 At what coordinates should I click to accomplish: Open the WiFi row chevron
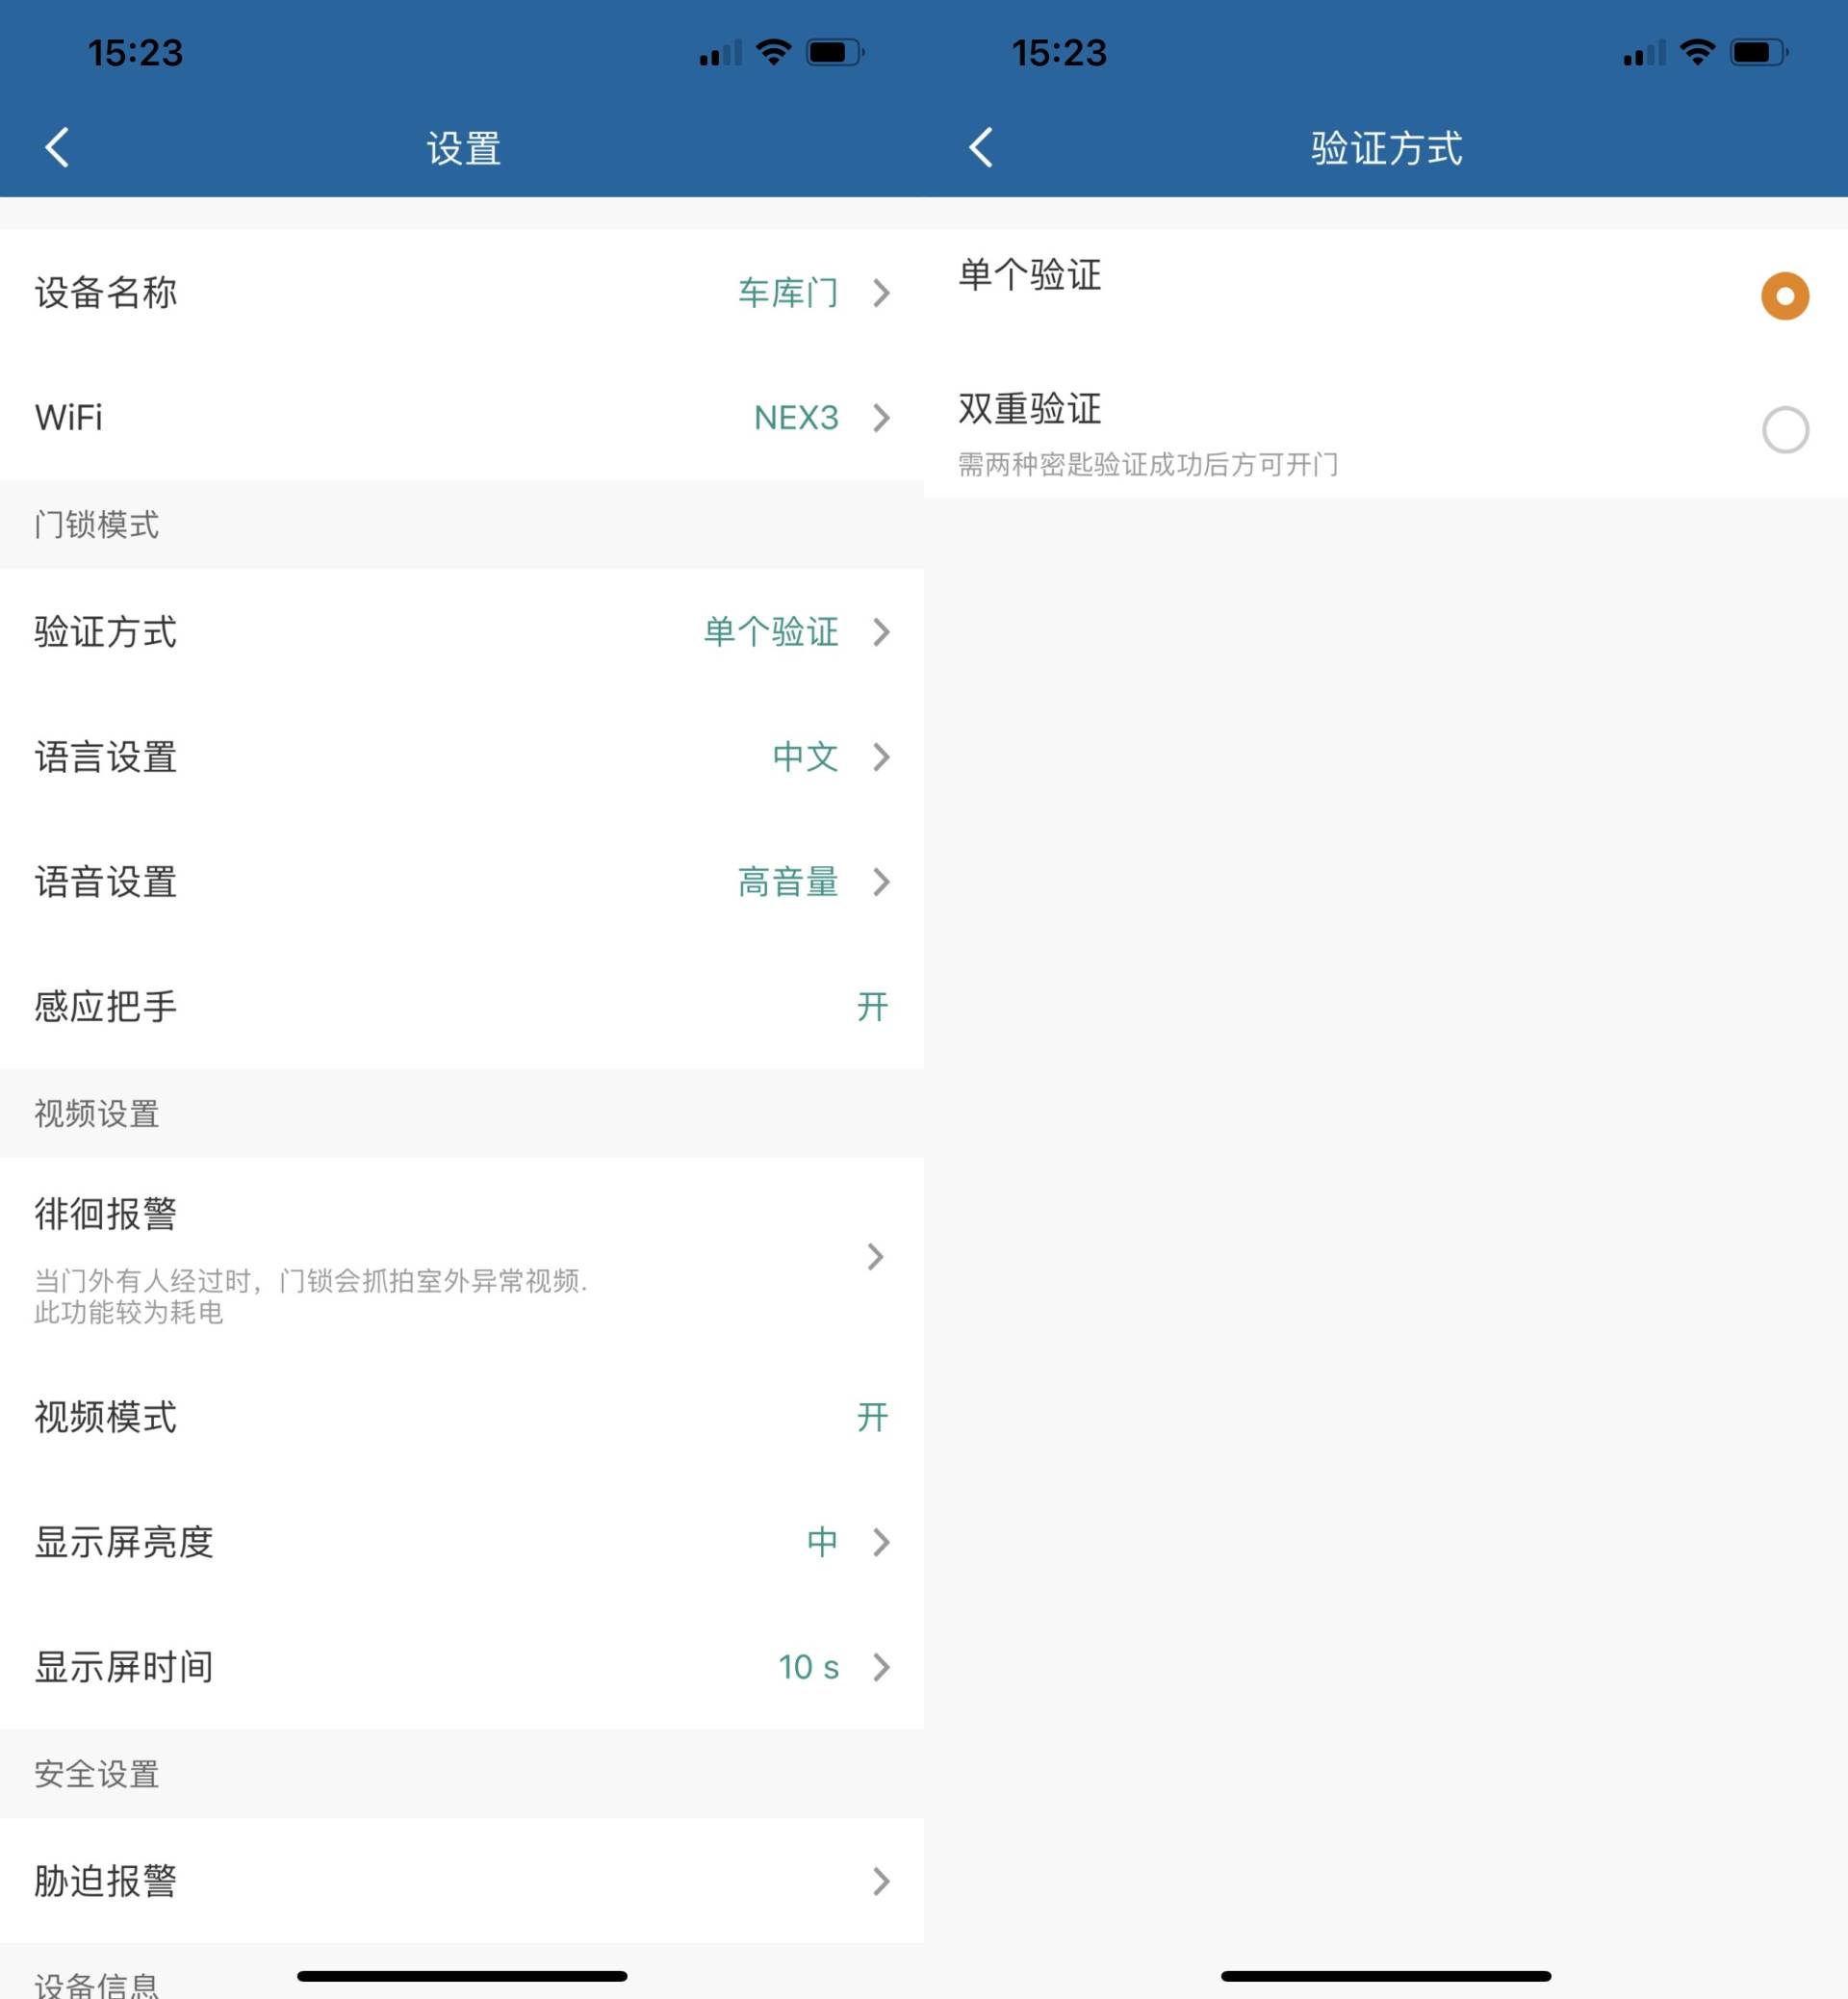[x=880, y=418]
